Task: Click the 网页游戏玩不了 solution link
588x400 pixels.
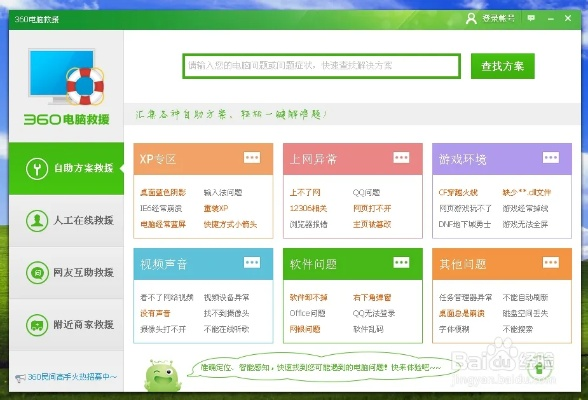Action: [x=465, y=208]
